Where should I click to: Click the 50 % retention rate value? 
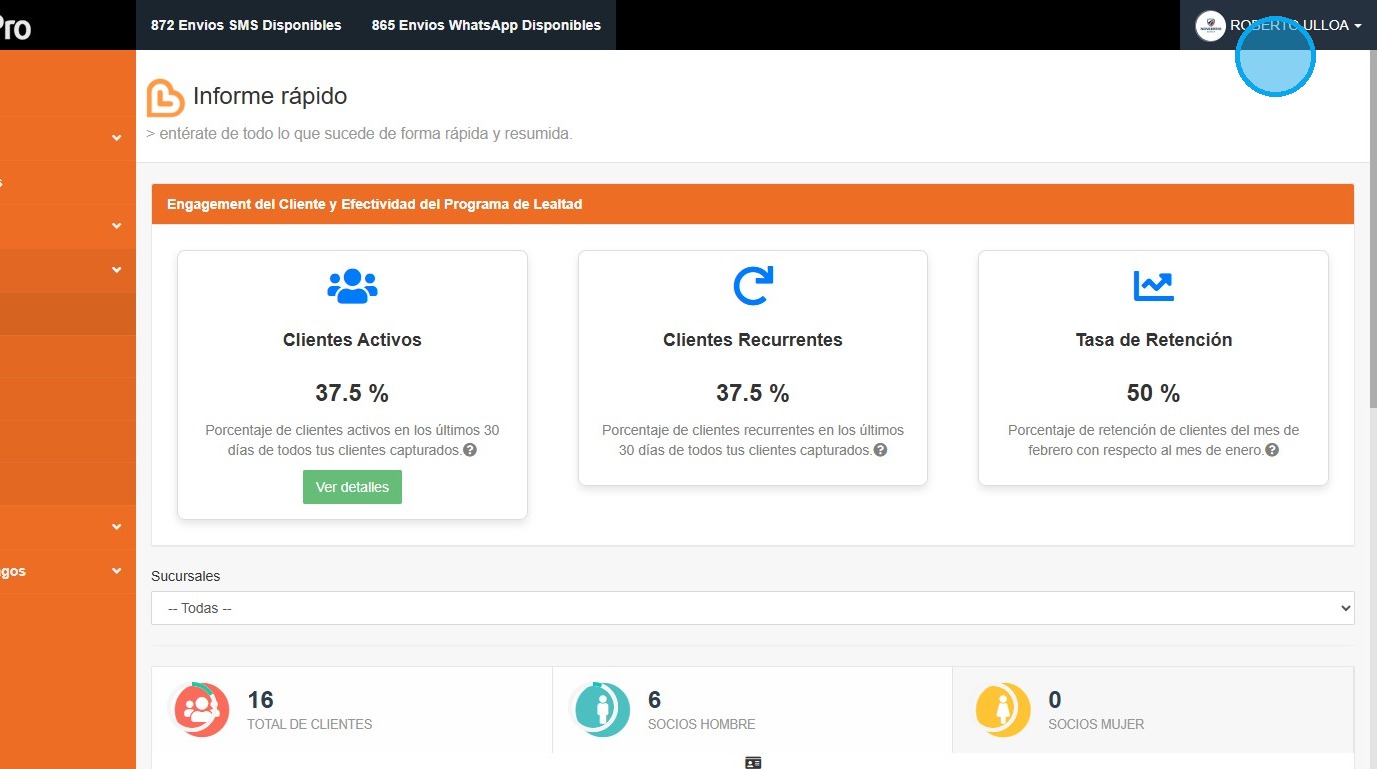point(1153,393)
